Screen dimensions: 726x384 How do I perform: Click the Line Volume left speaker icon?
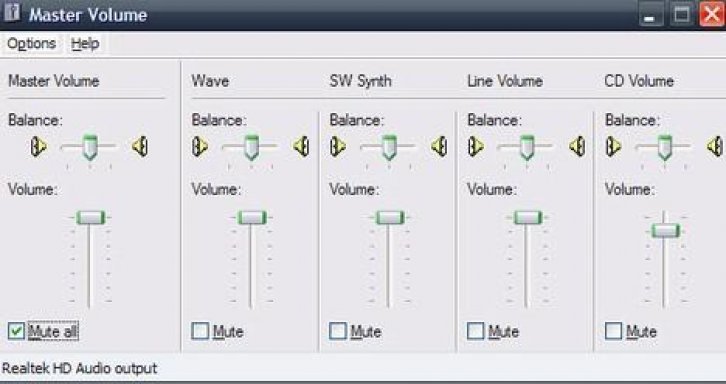pos(476,147)
